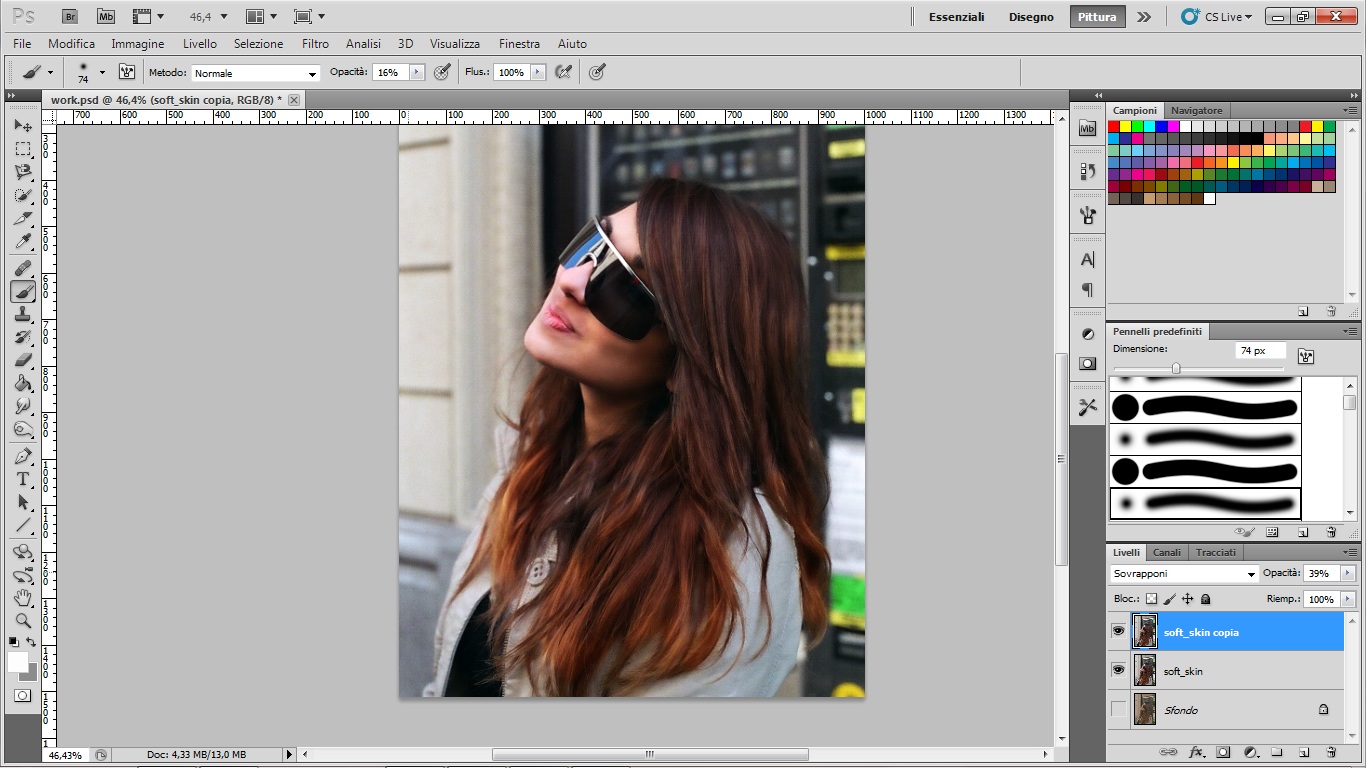Open the brush panel toggle in options bar

[x=127, y=72]
